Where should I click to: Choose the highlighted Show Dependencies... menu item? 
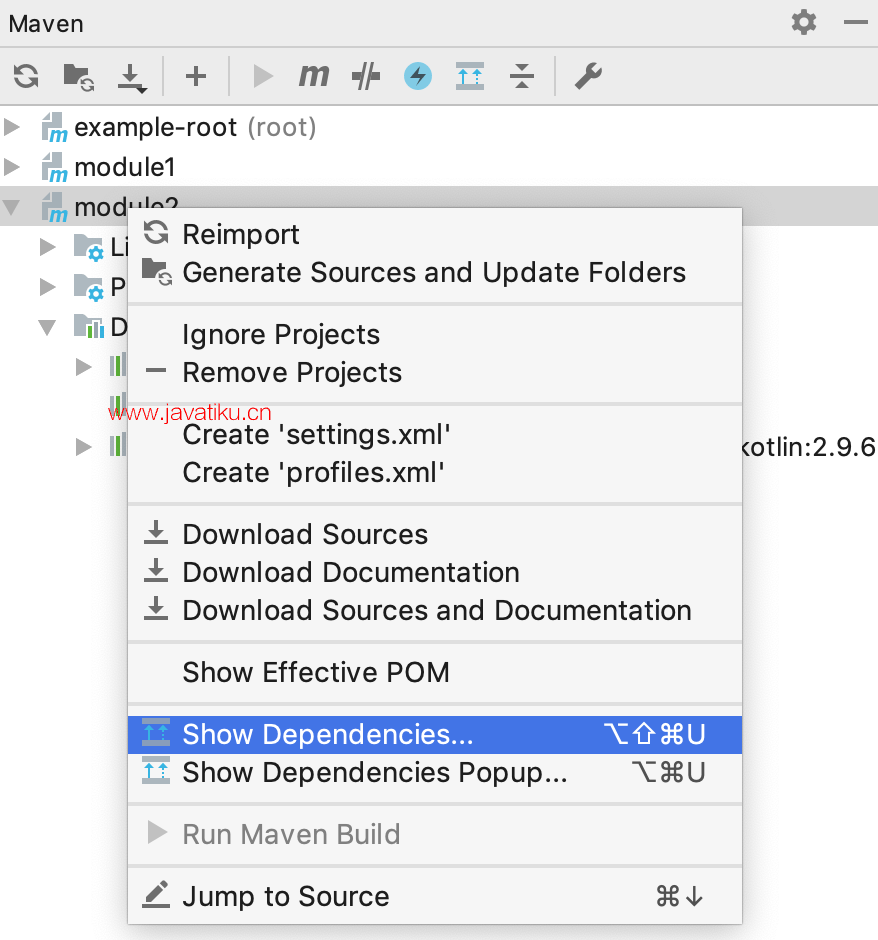(x=435, y=734)
